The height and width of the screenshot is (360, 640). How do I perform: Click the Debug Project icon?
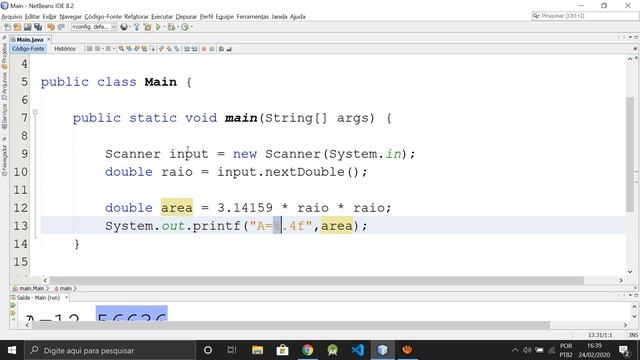171,27
